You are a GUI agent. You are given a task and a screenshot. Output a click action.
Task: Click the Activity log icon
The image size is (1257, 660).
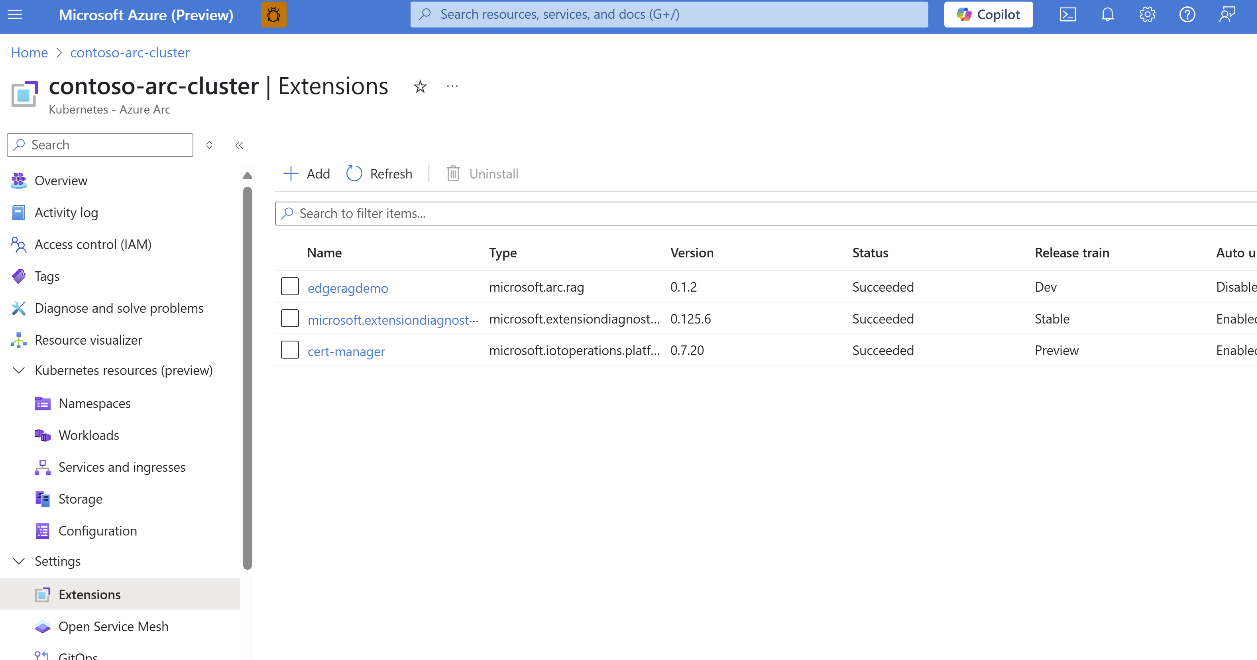(x=18, y=213)
